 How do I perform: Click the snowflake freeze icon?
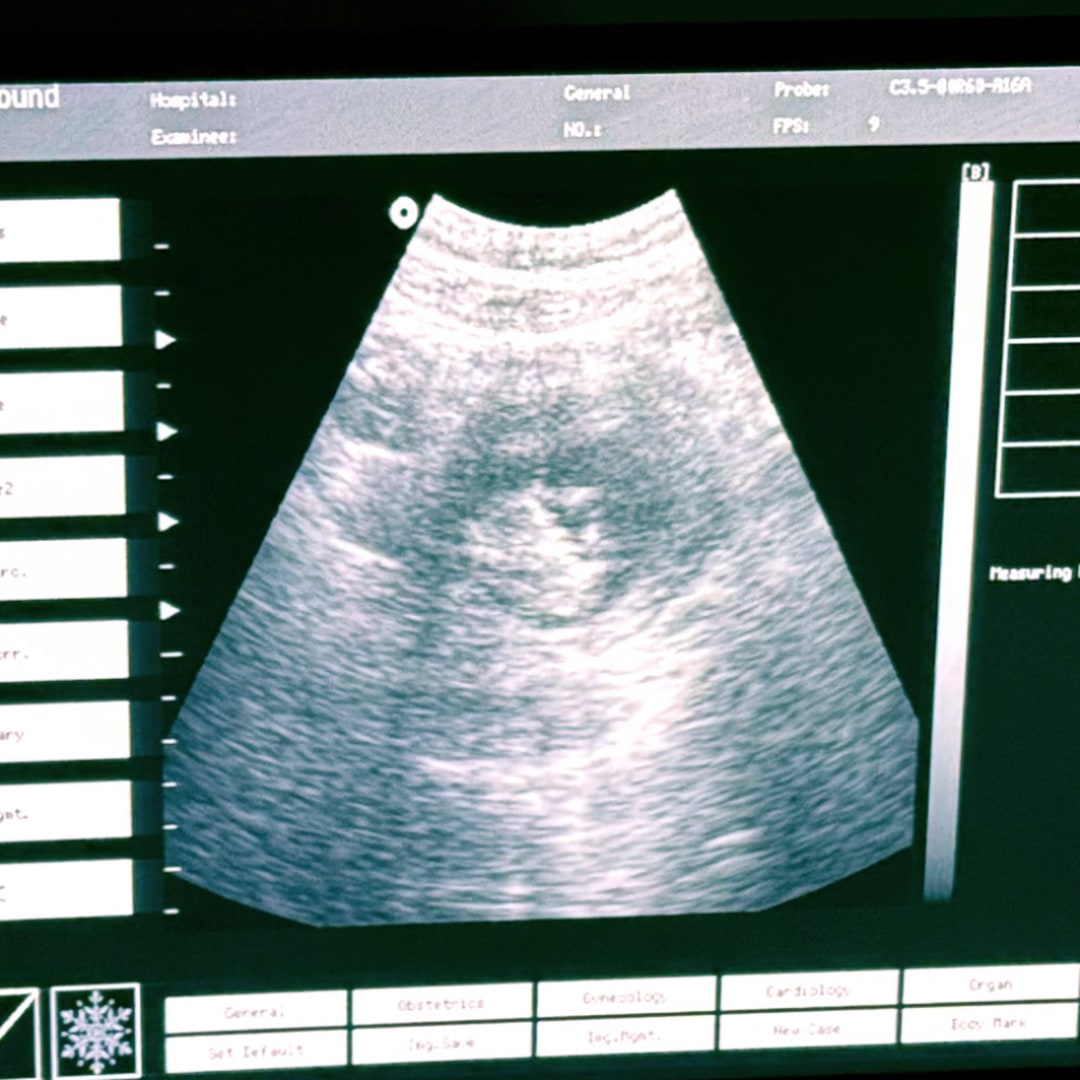pyautogui.click(x=96, y=1030)
